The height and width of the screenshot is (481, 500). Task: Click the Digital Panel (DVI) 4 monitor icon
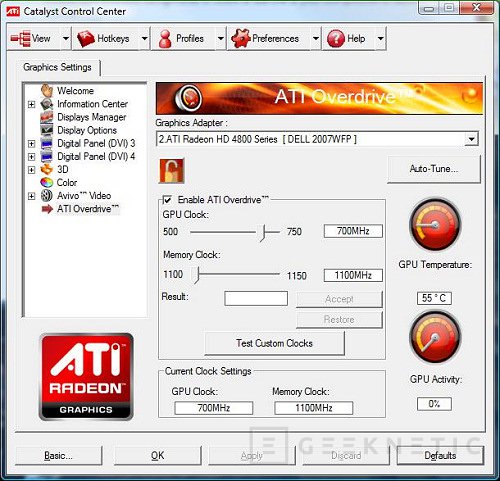[x=47, y=156]
